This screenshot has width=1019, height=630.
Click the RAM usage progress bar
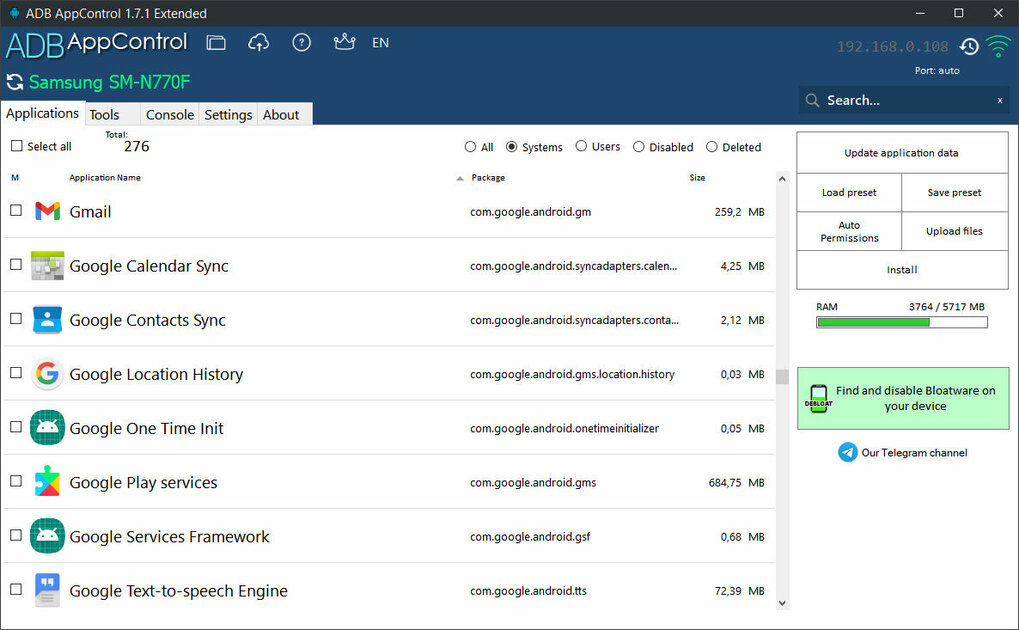click(x=901, y=322)
